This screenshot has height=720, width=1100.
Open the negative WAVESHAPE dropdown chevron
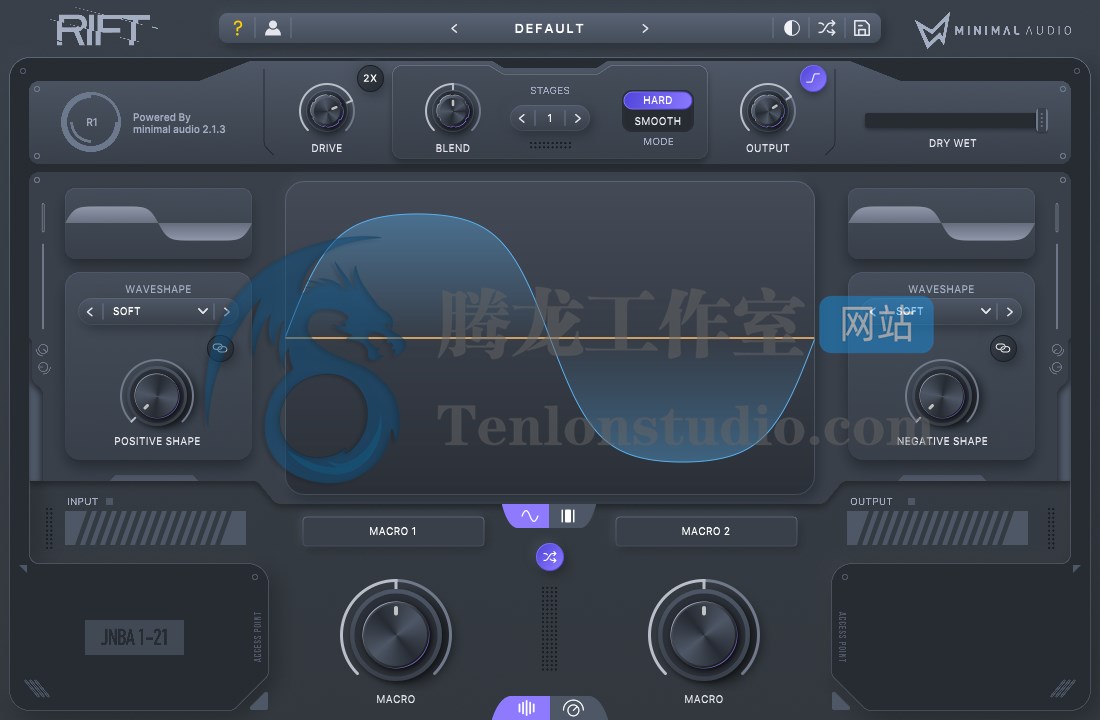(x=986, y=311)
